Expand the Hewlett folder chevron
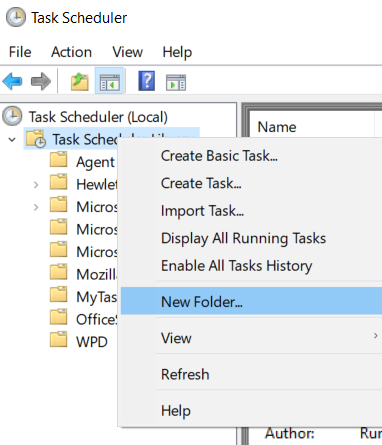The width and height of the screenshot is (382, 445). click(x=36, y=185)
